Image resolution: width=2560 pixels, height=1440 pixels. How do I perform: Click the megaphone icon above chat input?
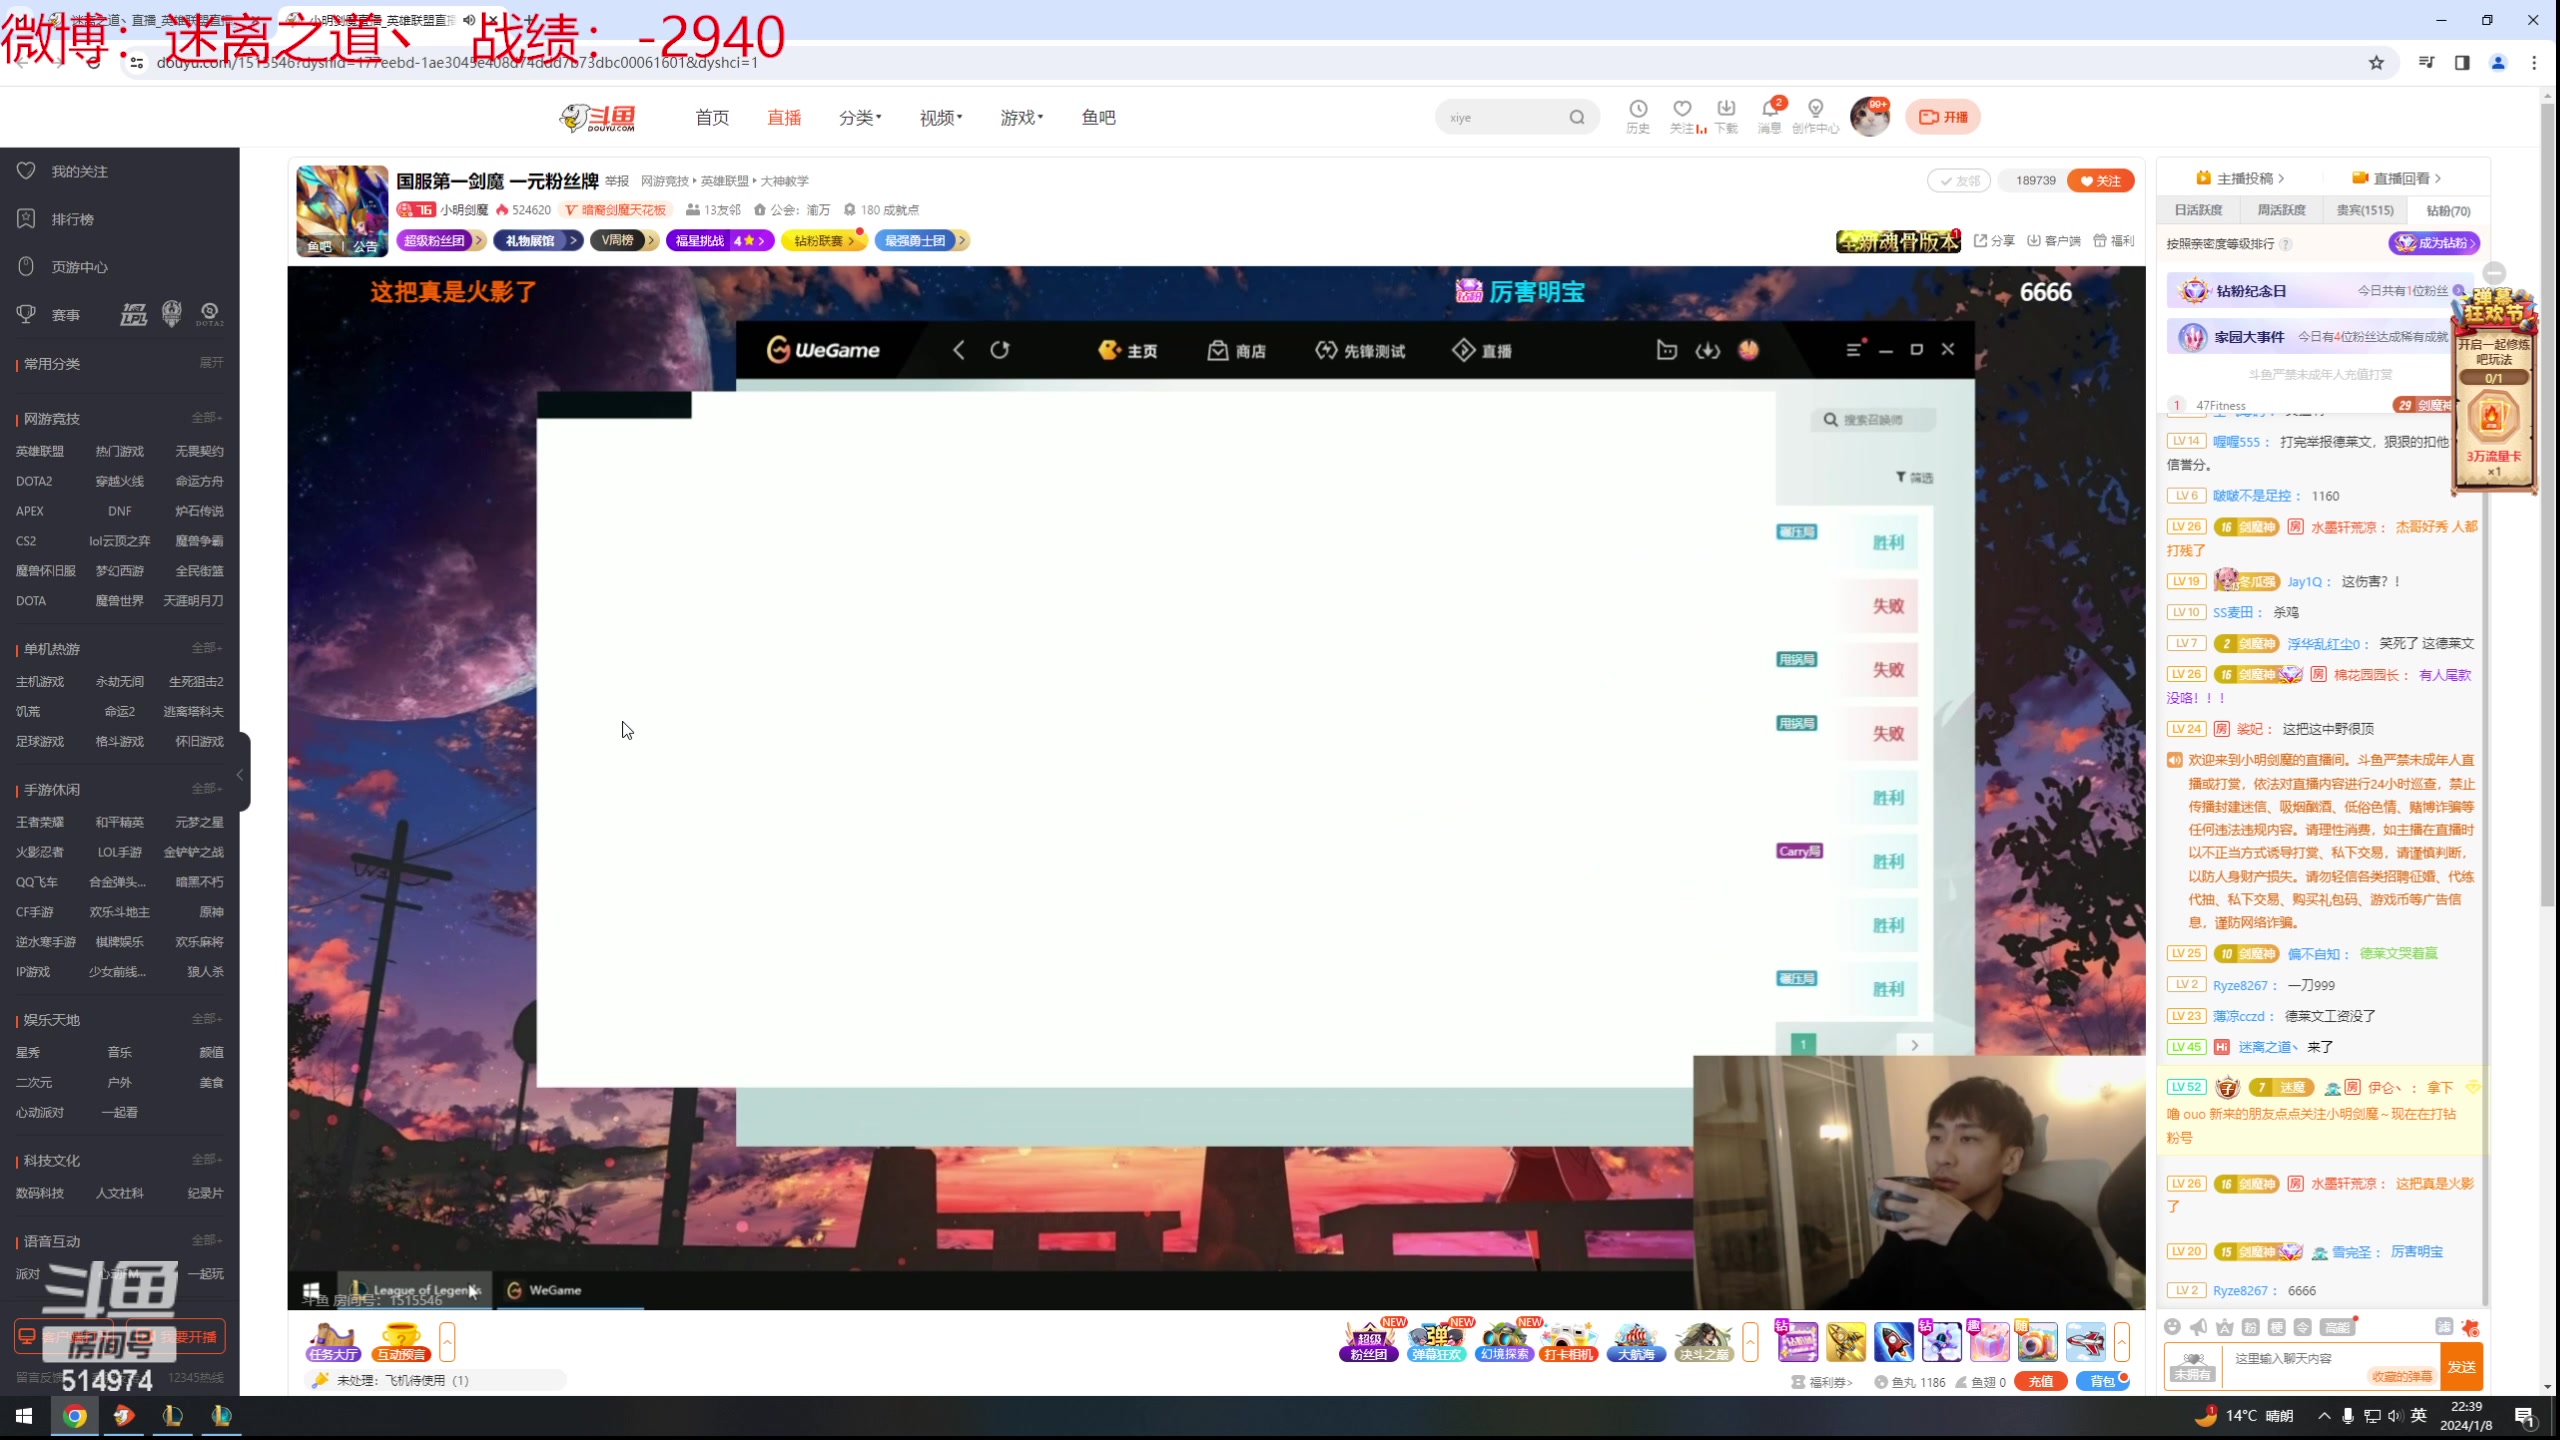2198,1327
